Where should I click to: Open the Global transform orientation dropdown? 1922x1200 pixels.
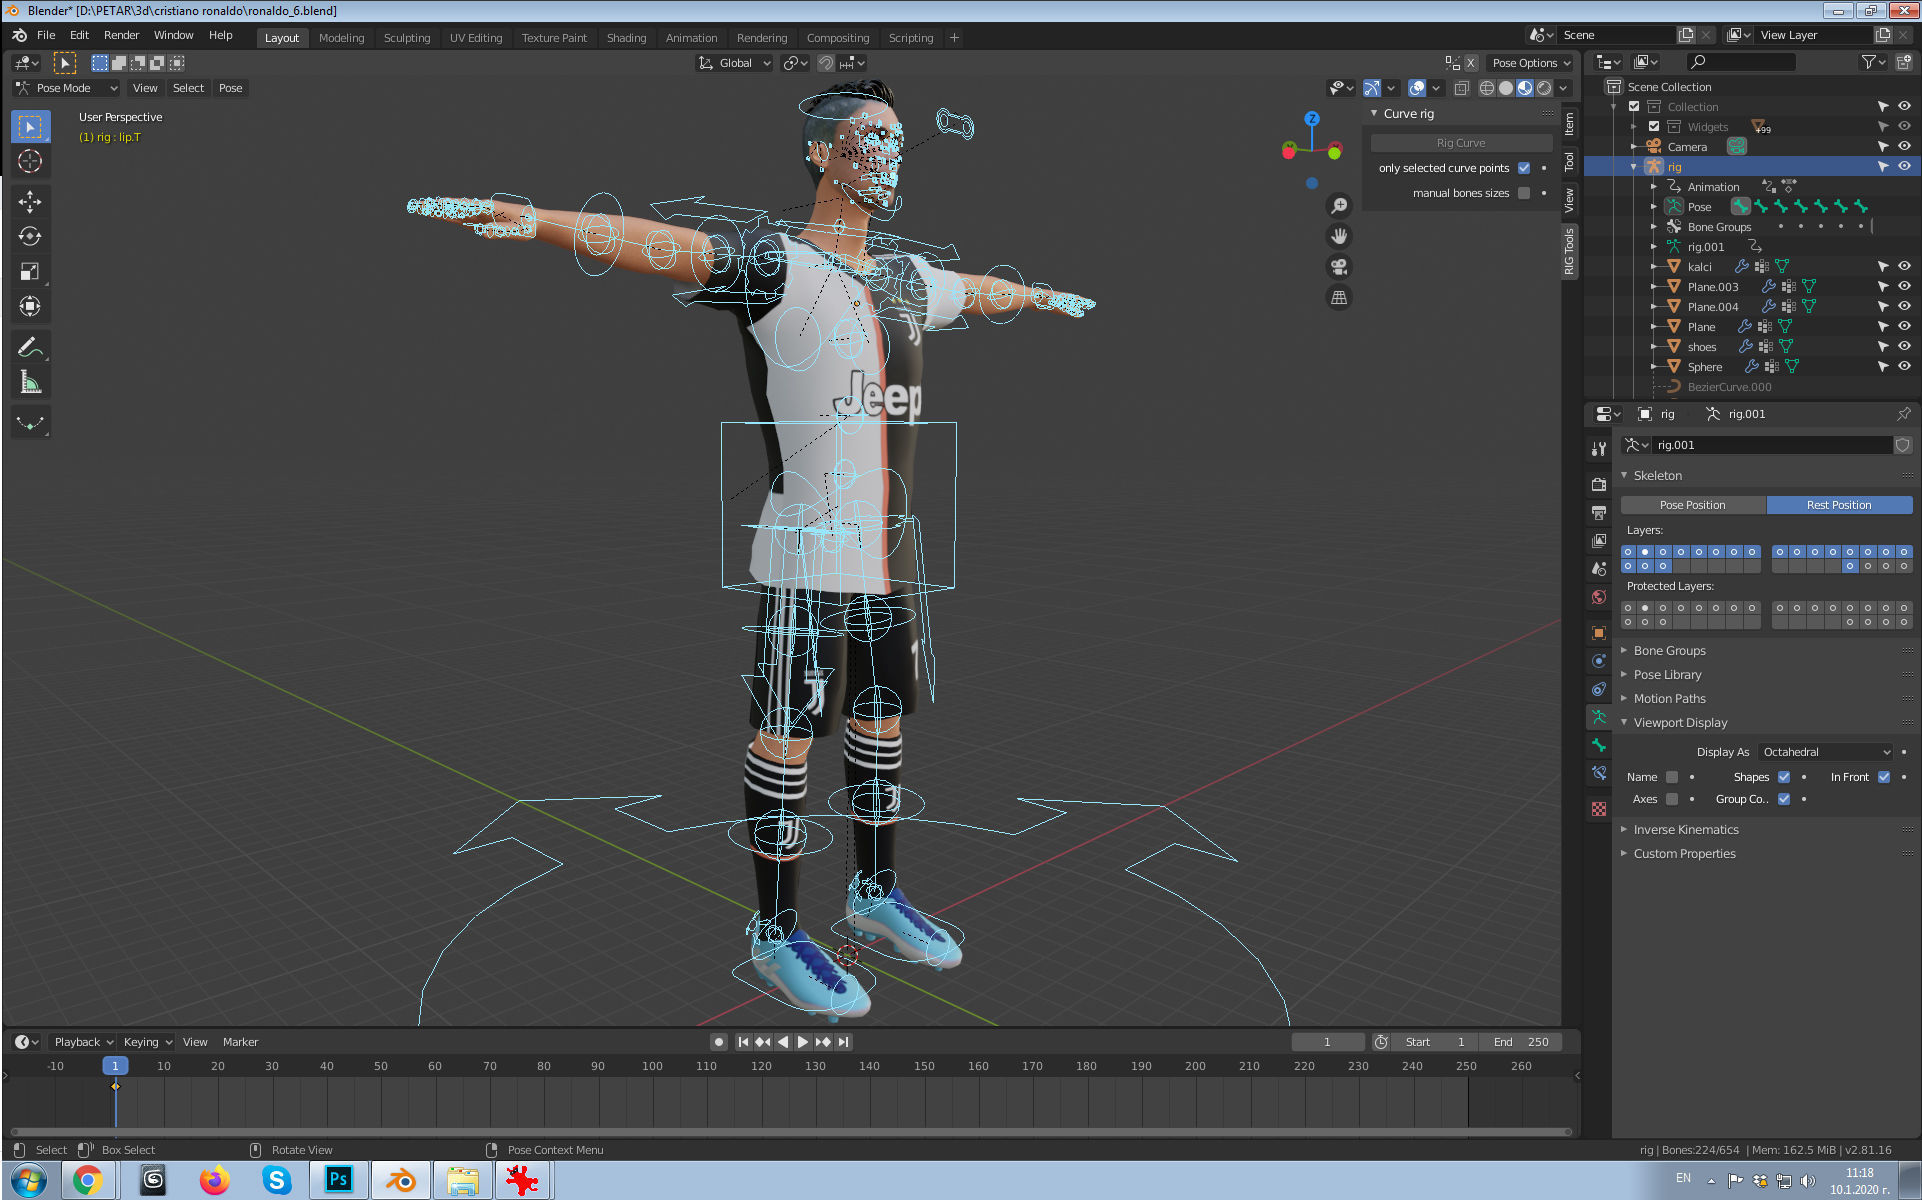(x=736, y=63)
